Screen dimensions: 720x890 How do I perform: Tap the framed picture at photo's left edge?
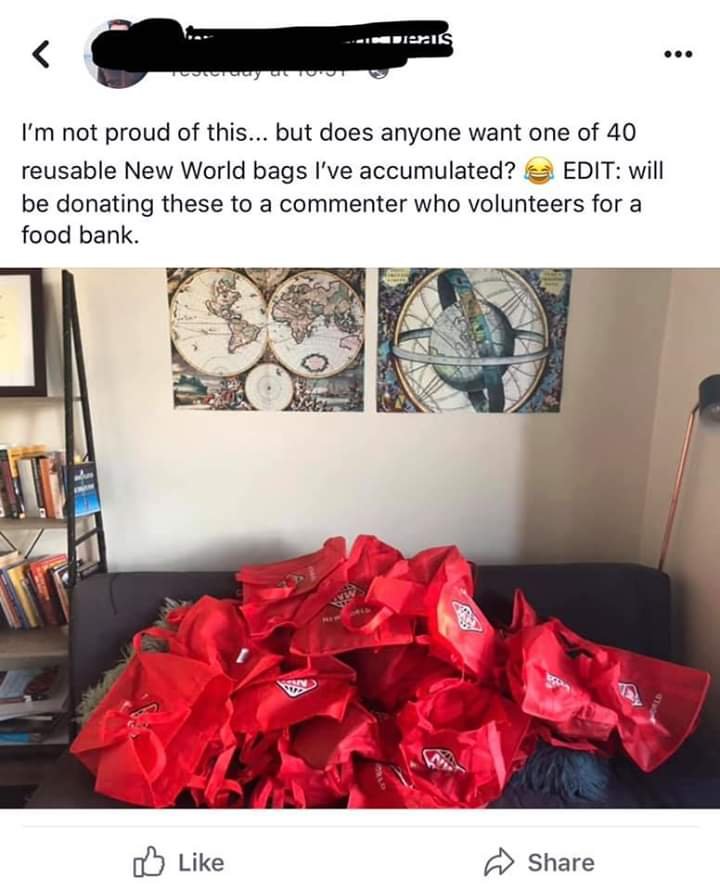point(23,332)
